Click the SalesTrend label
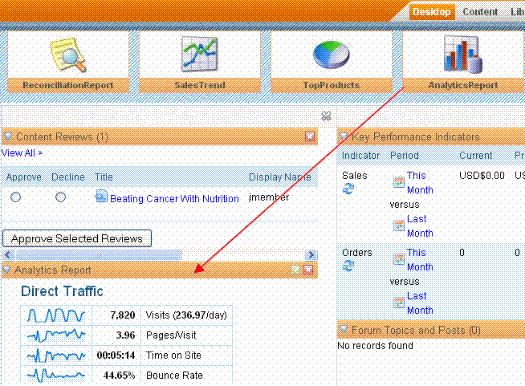This screenshot has height=386, width=525. [200, 85]
